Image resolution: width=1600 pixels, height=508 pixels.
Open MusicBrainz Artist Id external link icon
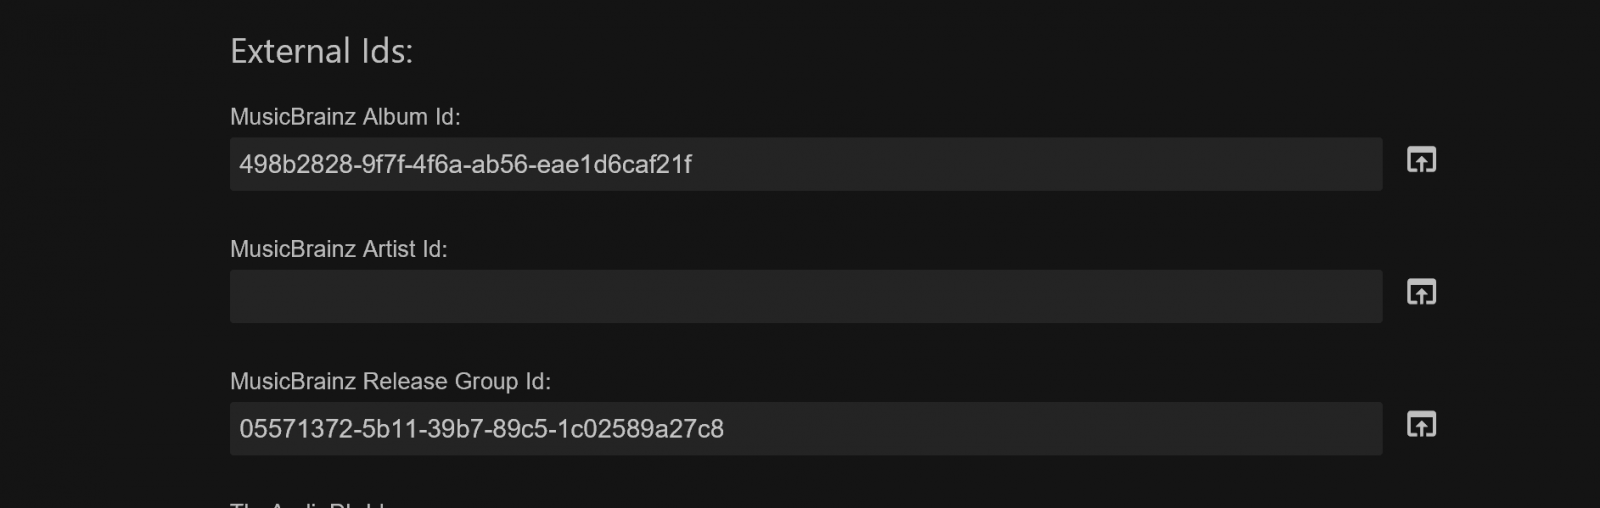(x=1421, y=292)
